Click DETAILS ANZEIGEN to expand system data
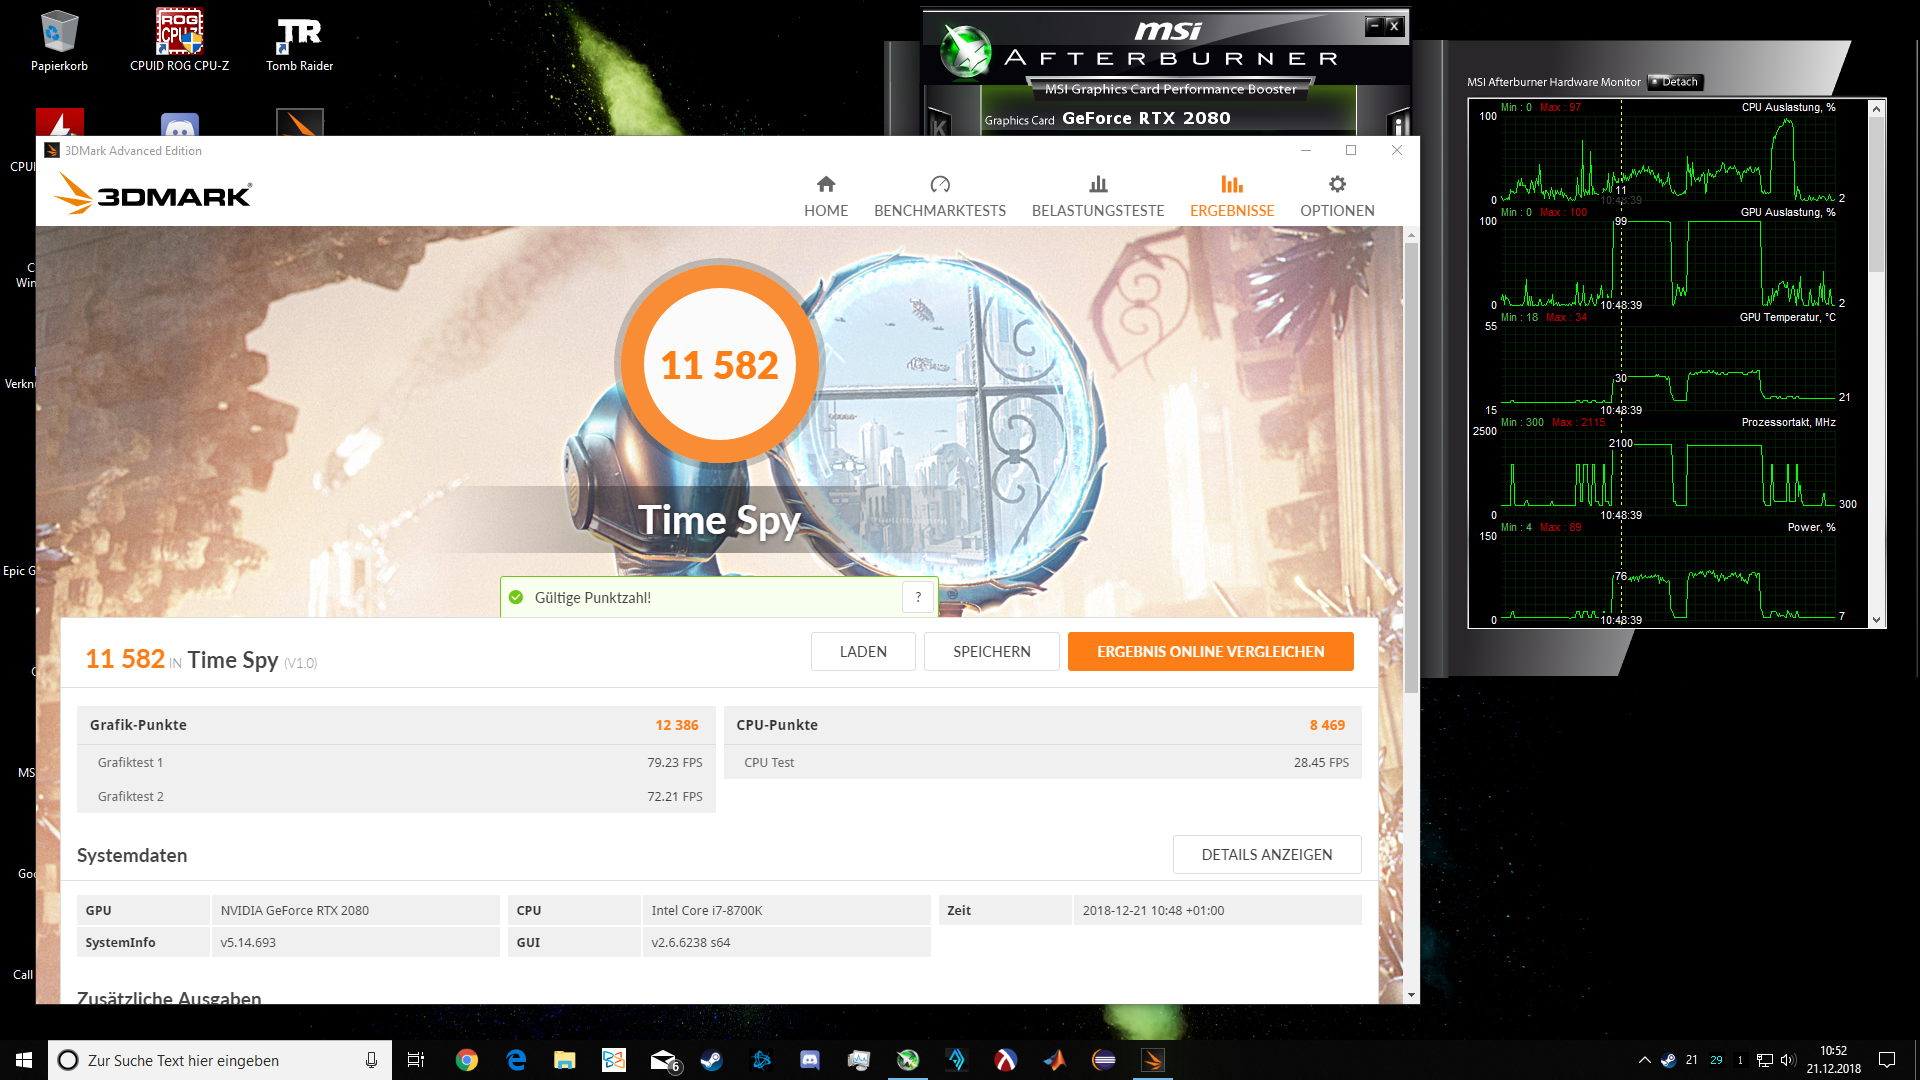Viewport: 1920px width, 1080px height. click(1266, 855)
